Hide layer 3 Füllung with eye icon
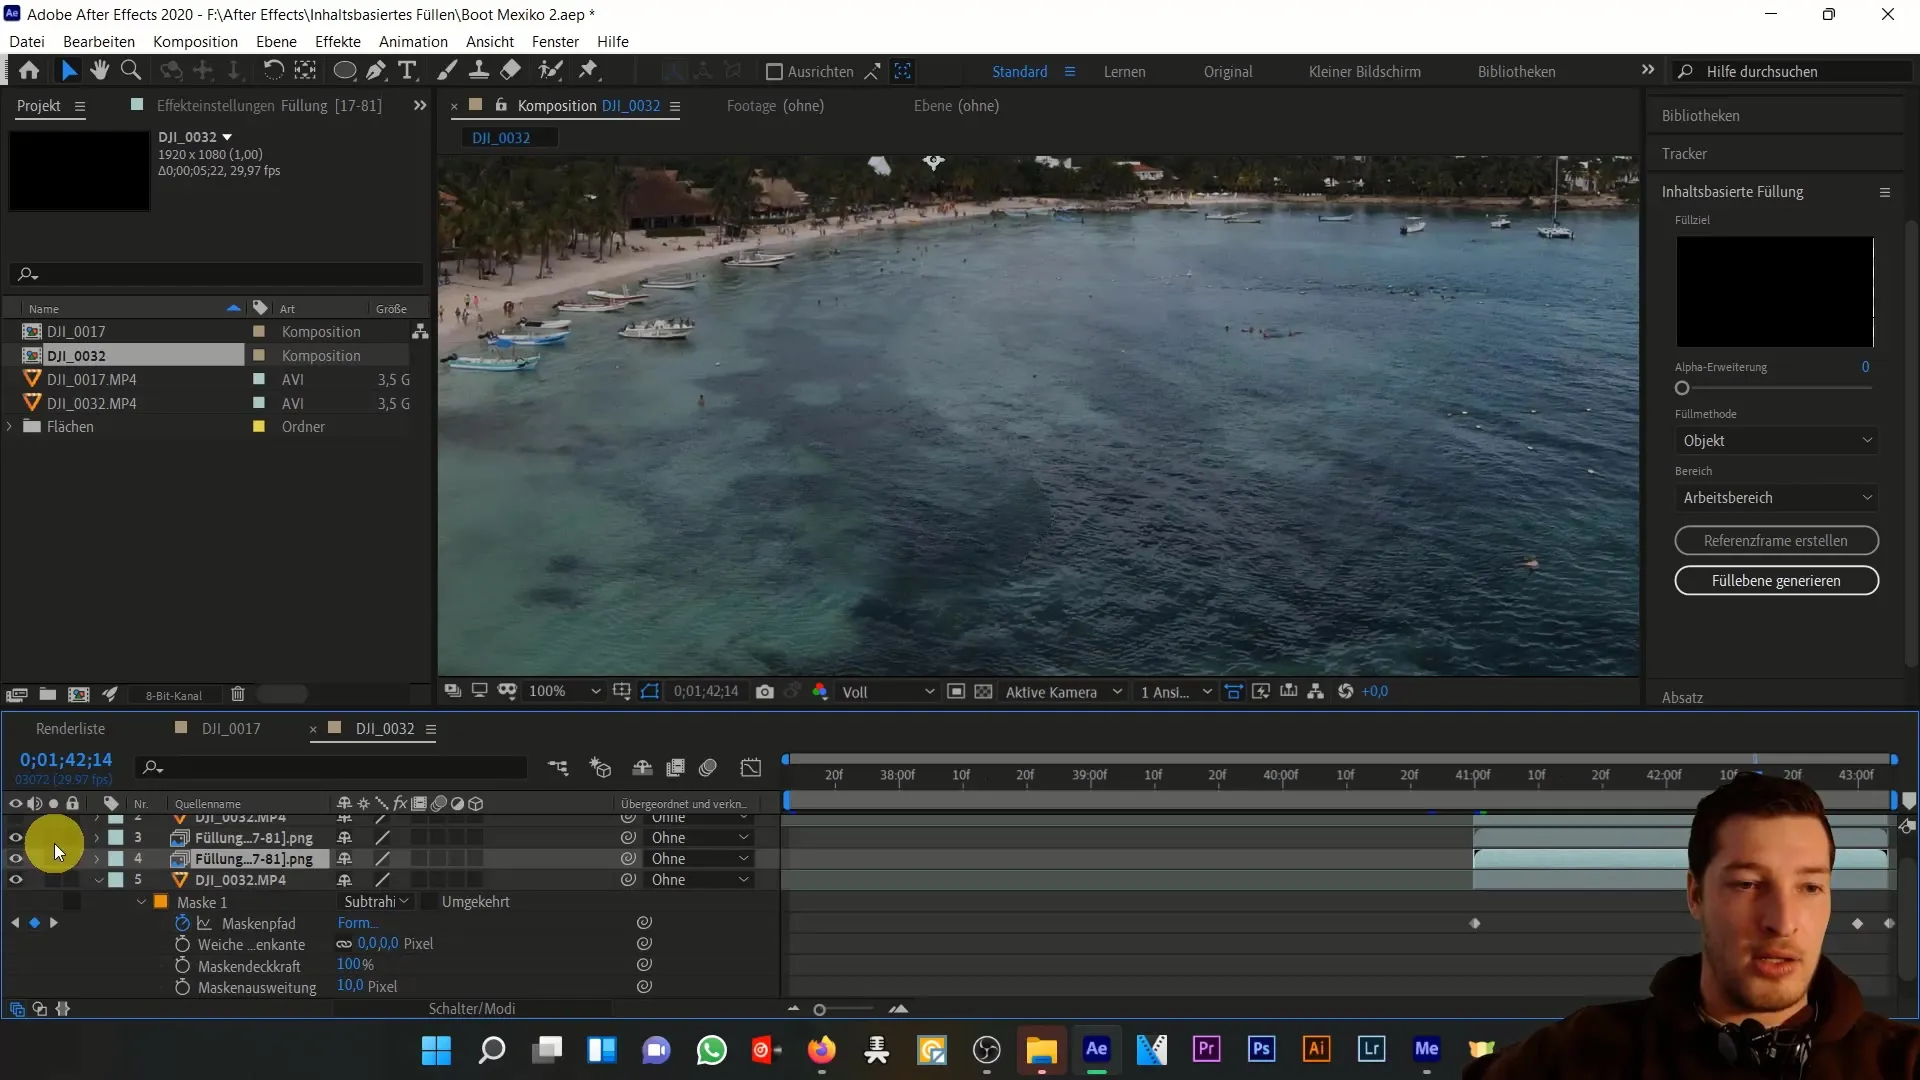 pyautogui.click(x=15, y=838)
